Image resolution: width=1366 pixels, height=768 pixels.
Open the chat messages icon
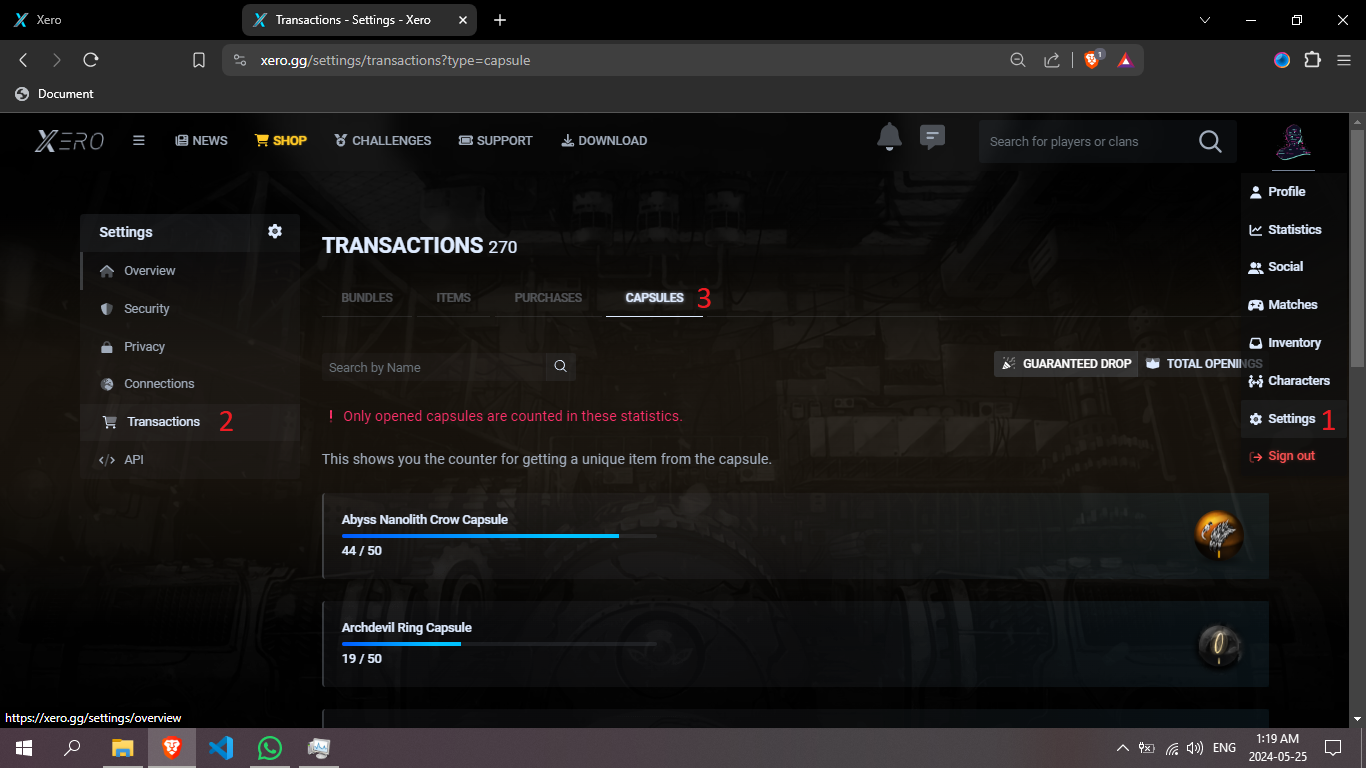[932, 137]
